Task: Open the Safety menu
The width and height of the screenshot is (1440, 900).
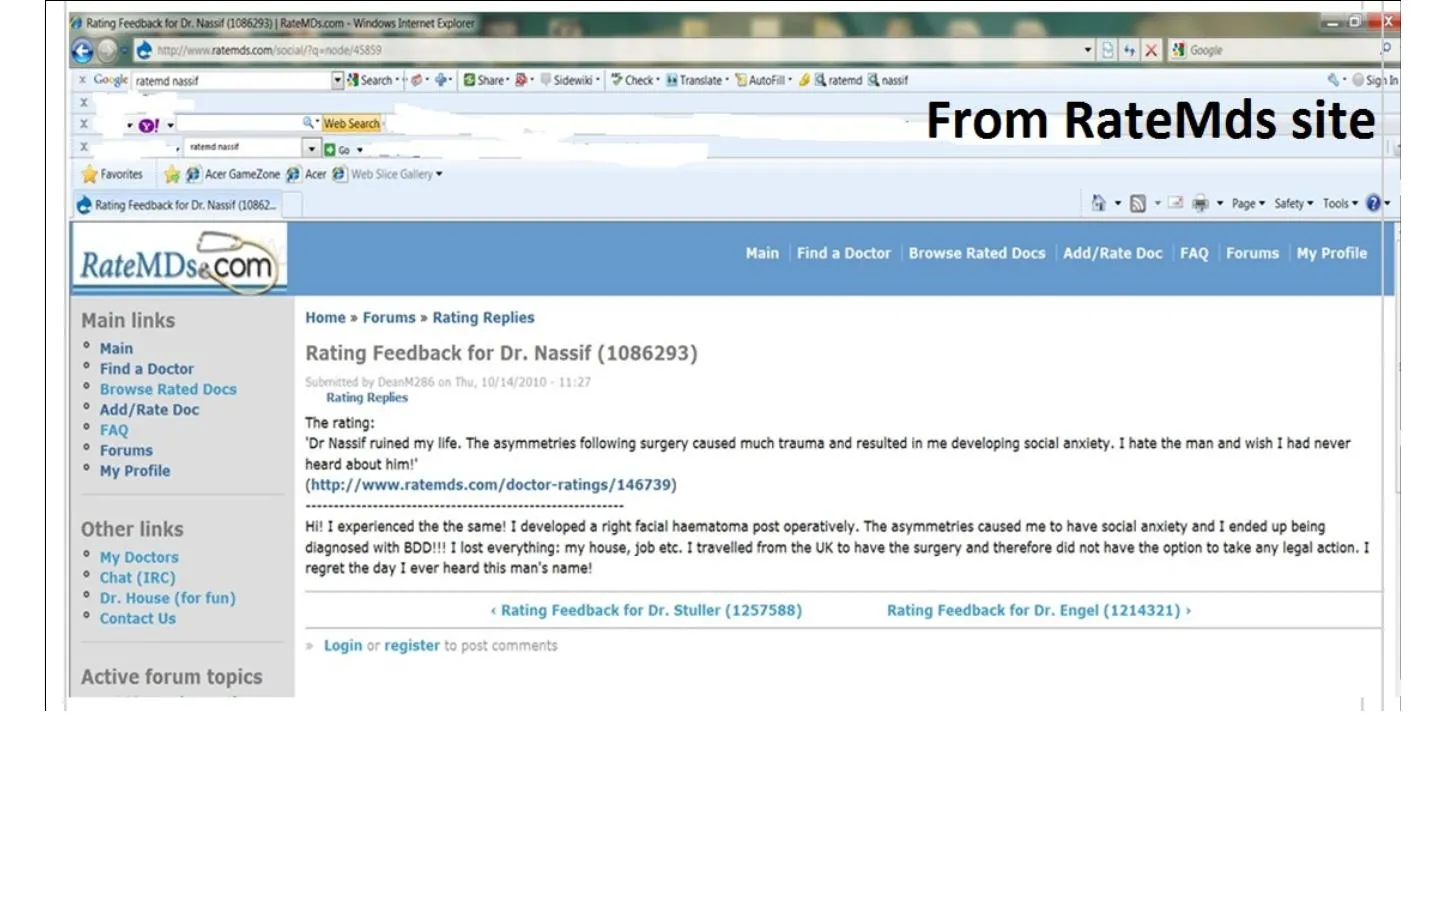Action: (x=1294, y=203)
